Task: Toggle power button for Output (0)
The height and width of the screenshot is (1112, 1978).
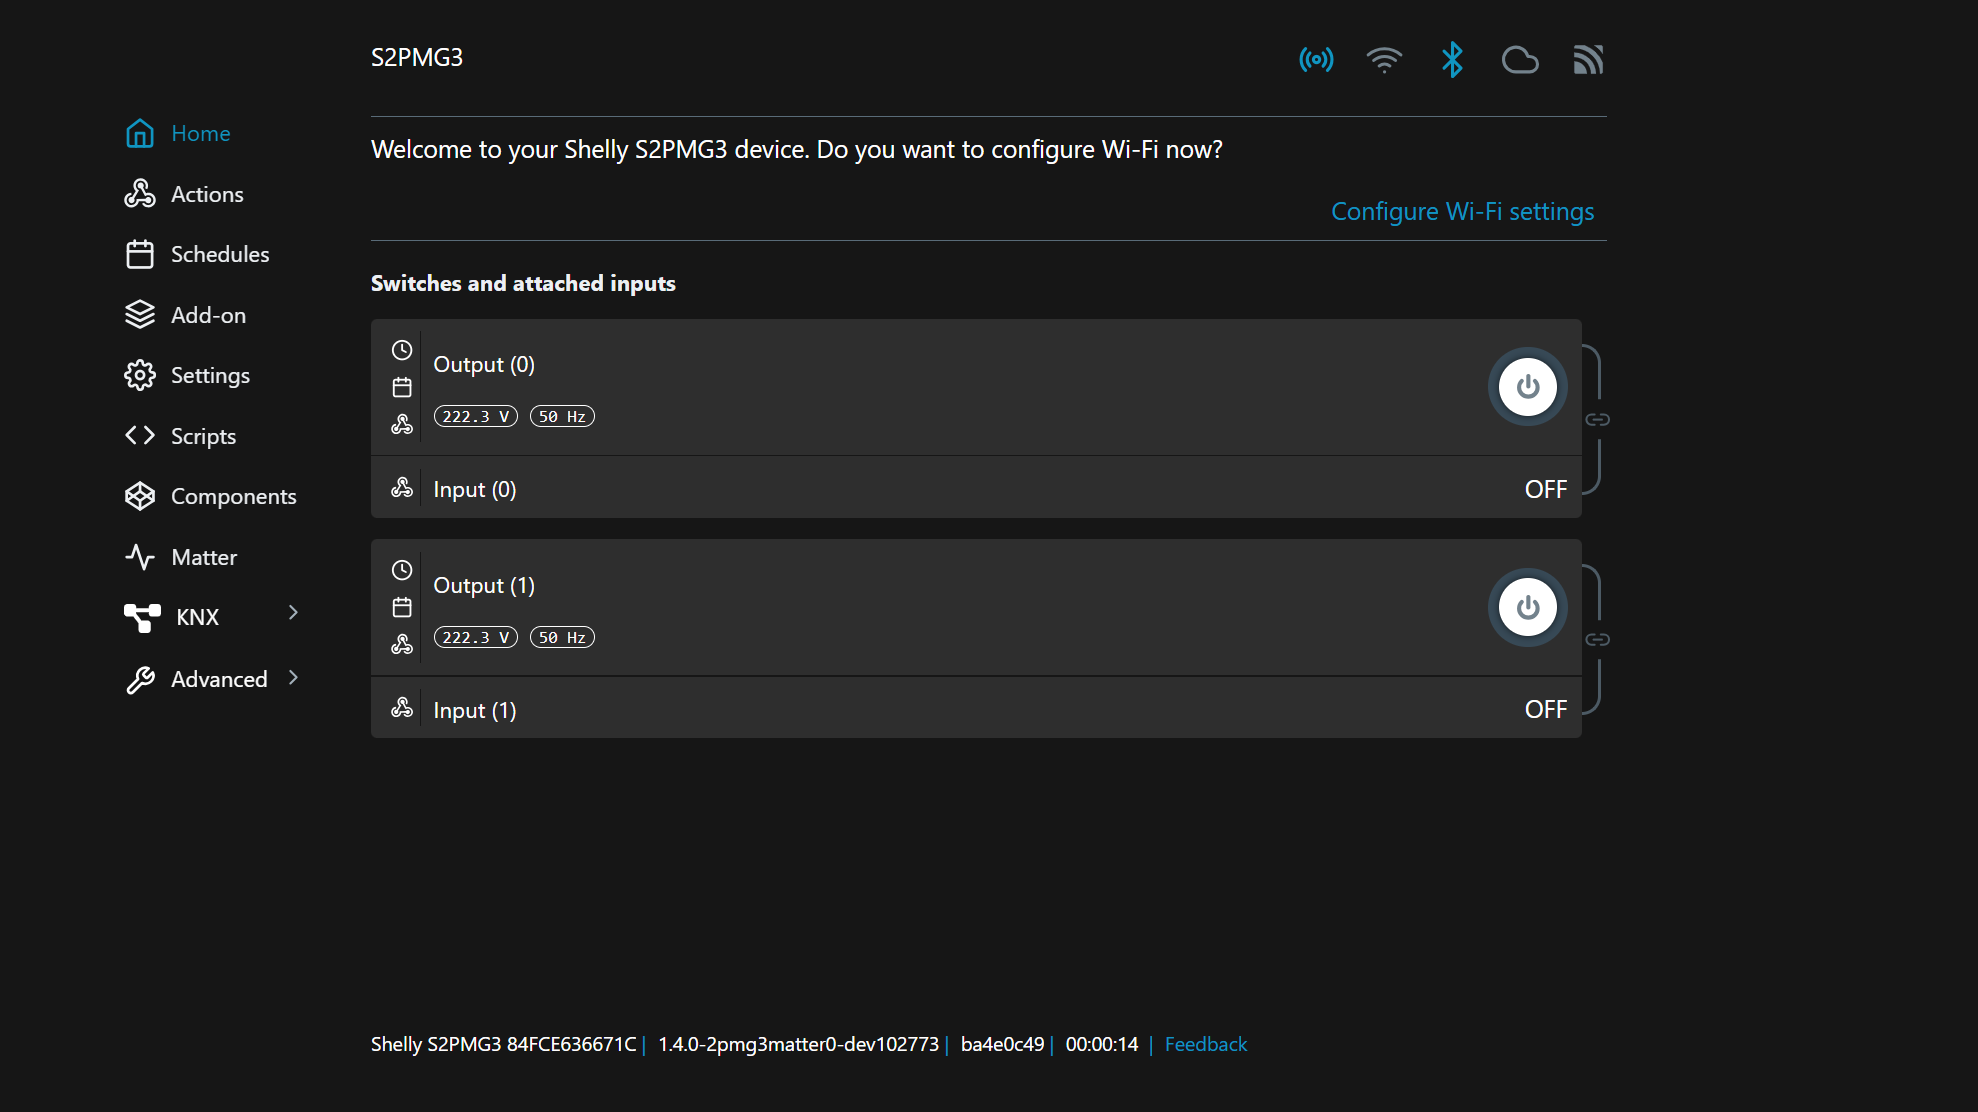Action: pyautogui.click(x=1527, y=387)
